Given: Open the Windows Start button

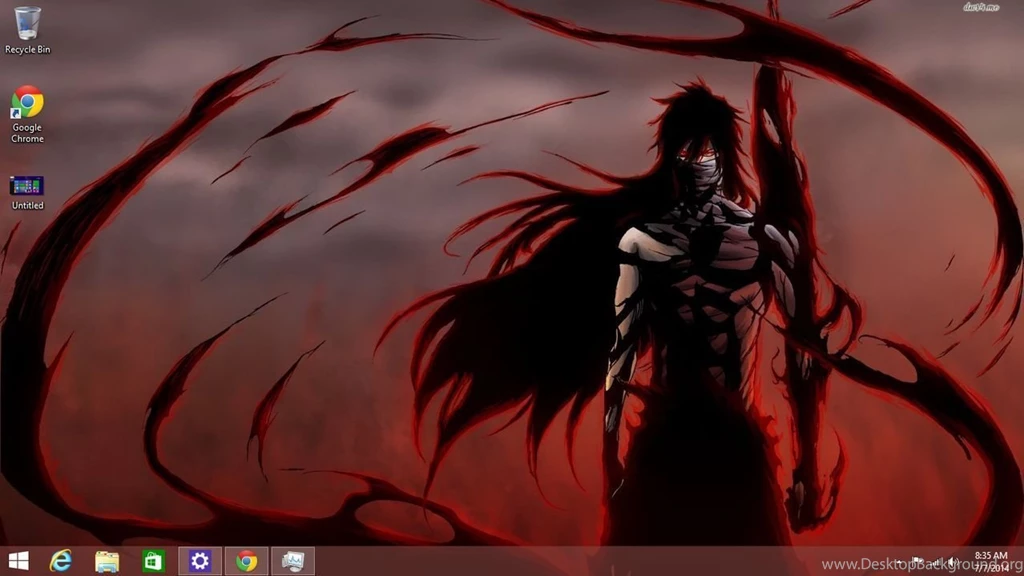Looking at the screenshot, I should (x=18, y=561).
